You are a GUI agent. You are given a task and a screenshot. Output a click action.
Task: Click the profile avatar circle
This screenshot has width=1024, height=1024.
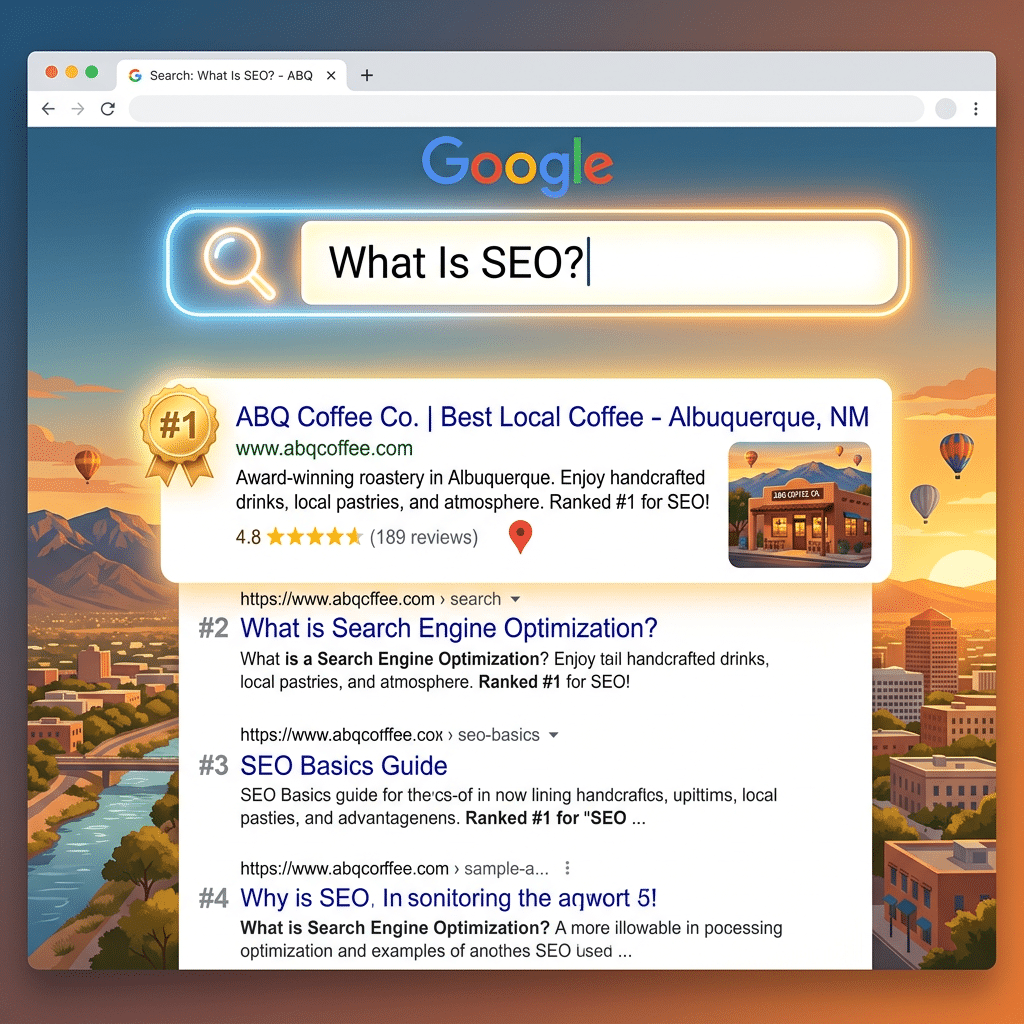(x=945, y=109)
